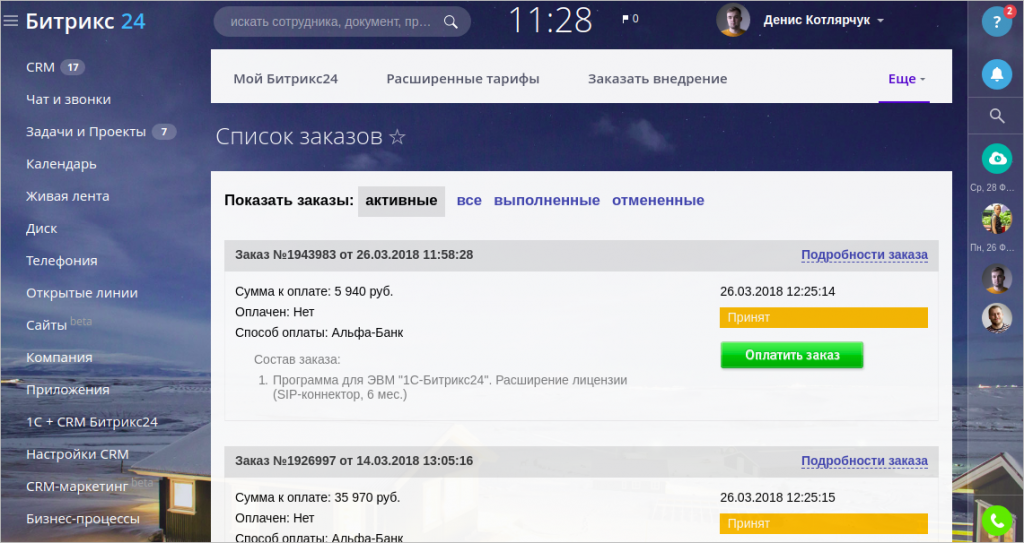Open Компания in left menu

[x=59, y=357]
